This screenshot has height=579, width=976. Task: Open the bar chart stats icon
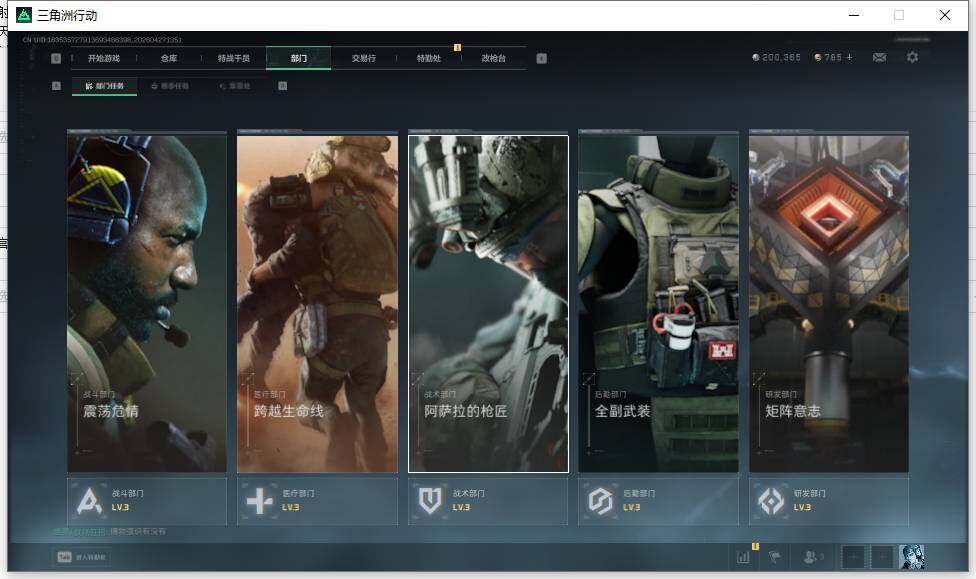[x=743, y=557]
